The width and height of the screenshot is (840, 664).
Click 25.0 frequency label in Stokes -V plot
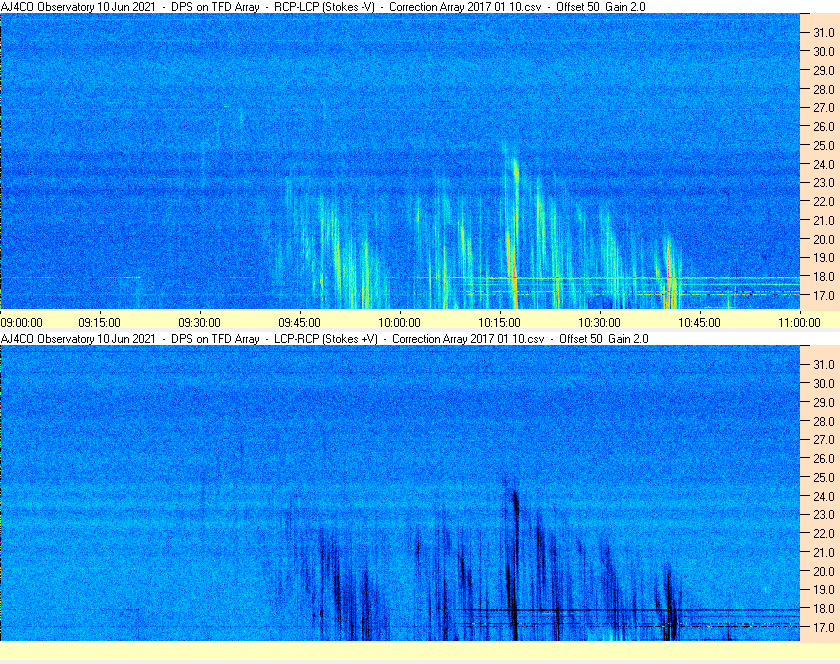click(824, 145)
